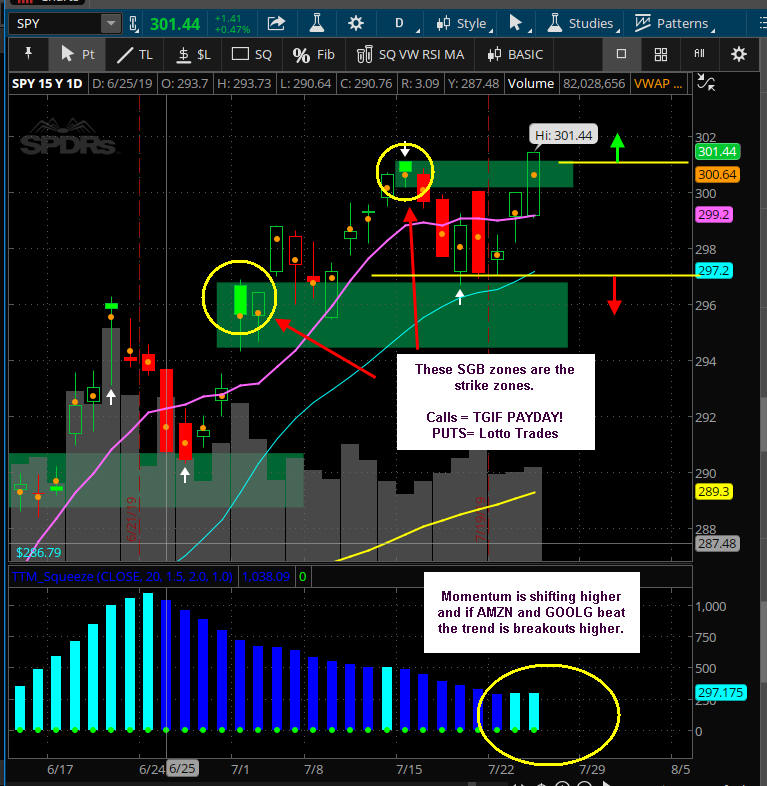This screenshot has height=786, width=767.
Task: Click the yellow 289.3 price axis label
Action: 714,491
